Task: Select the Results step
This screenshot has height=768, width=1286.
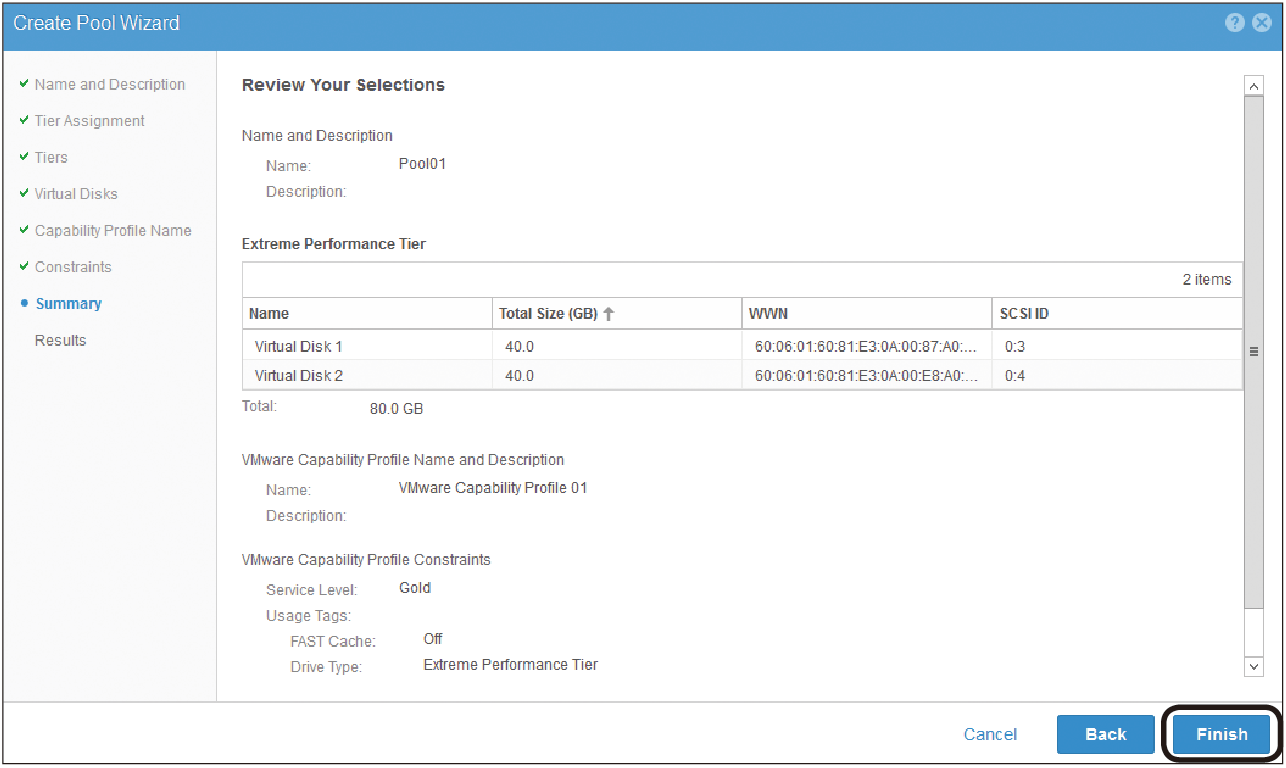Action: pyautogui.click(x=60, y=340)
